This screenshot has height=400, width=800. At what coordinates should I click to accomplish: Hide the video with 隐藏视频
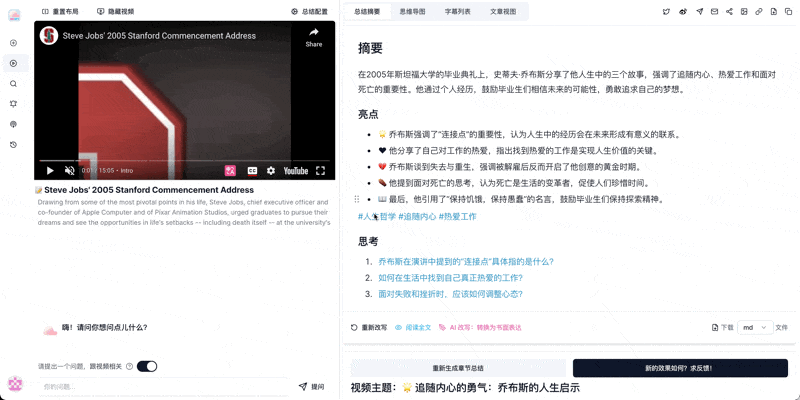pos(115,11)
